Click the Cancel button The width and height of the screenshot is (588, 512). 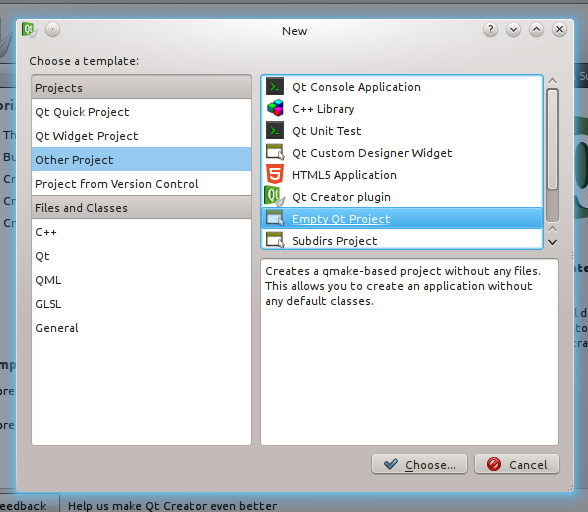517,464
